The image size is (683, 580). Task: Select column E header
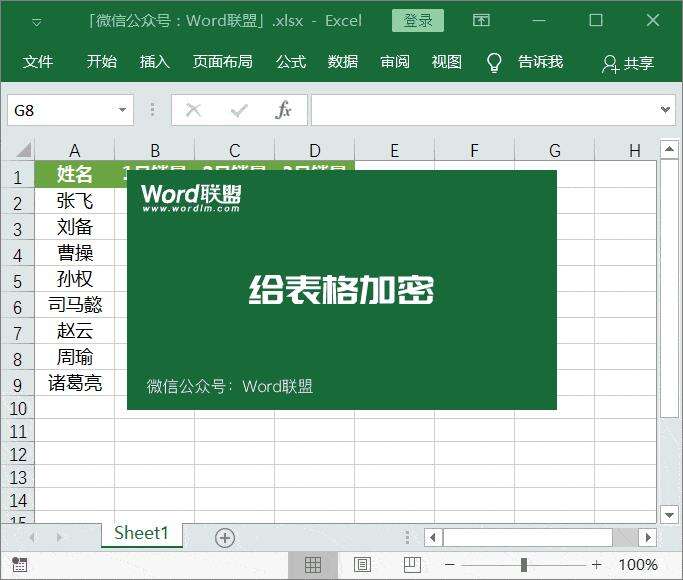pos(394,150)
